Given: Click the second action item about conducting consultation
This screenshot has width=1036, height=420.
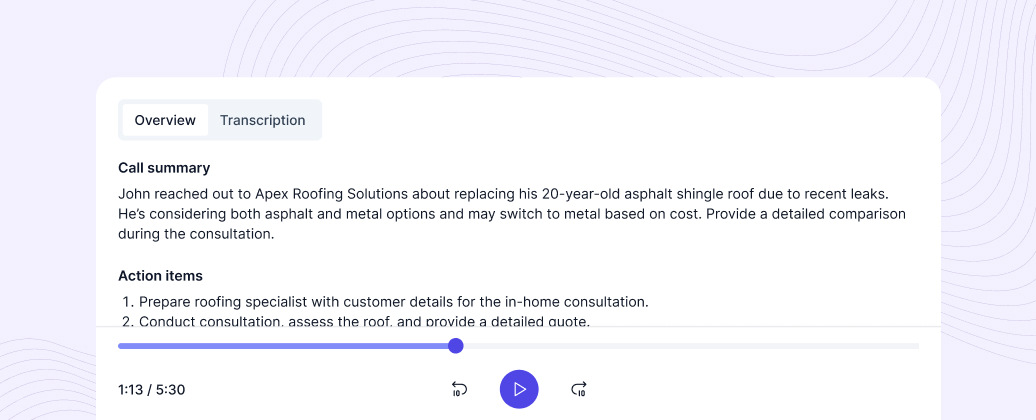Looking at the screenshot, I should [x=365, y=321].
